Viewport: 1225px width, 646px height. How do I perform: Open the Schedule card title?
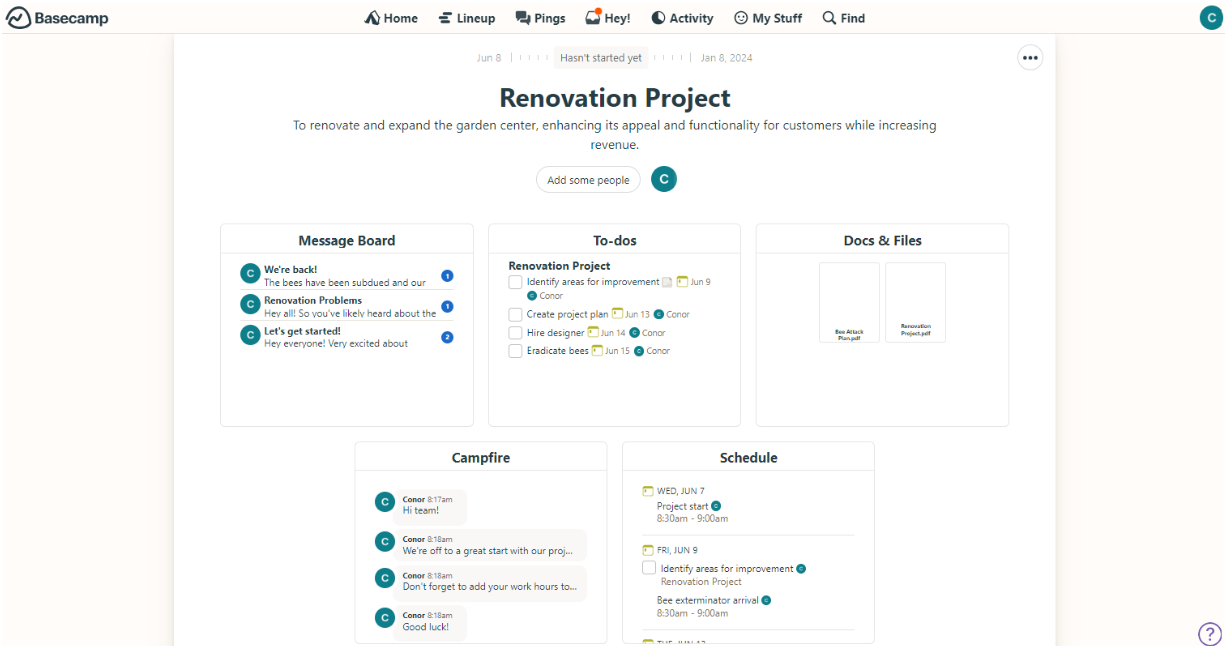coord(749,457)
